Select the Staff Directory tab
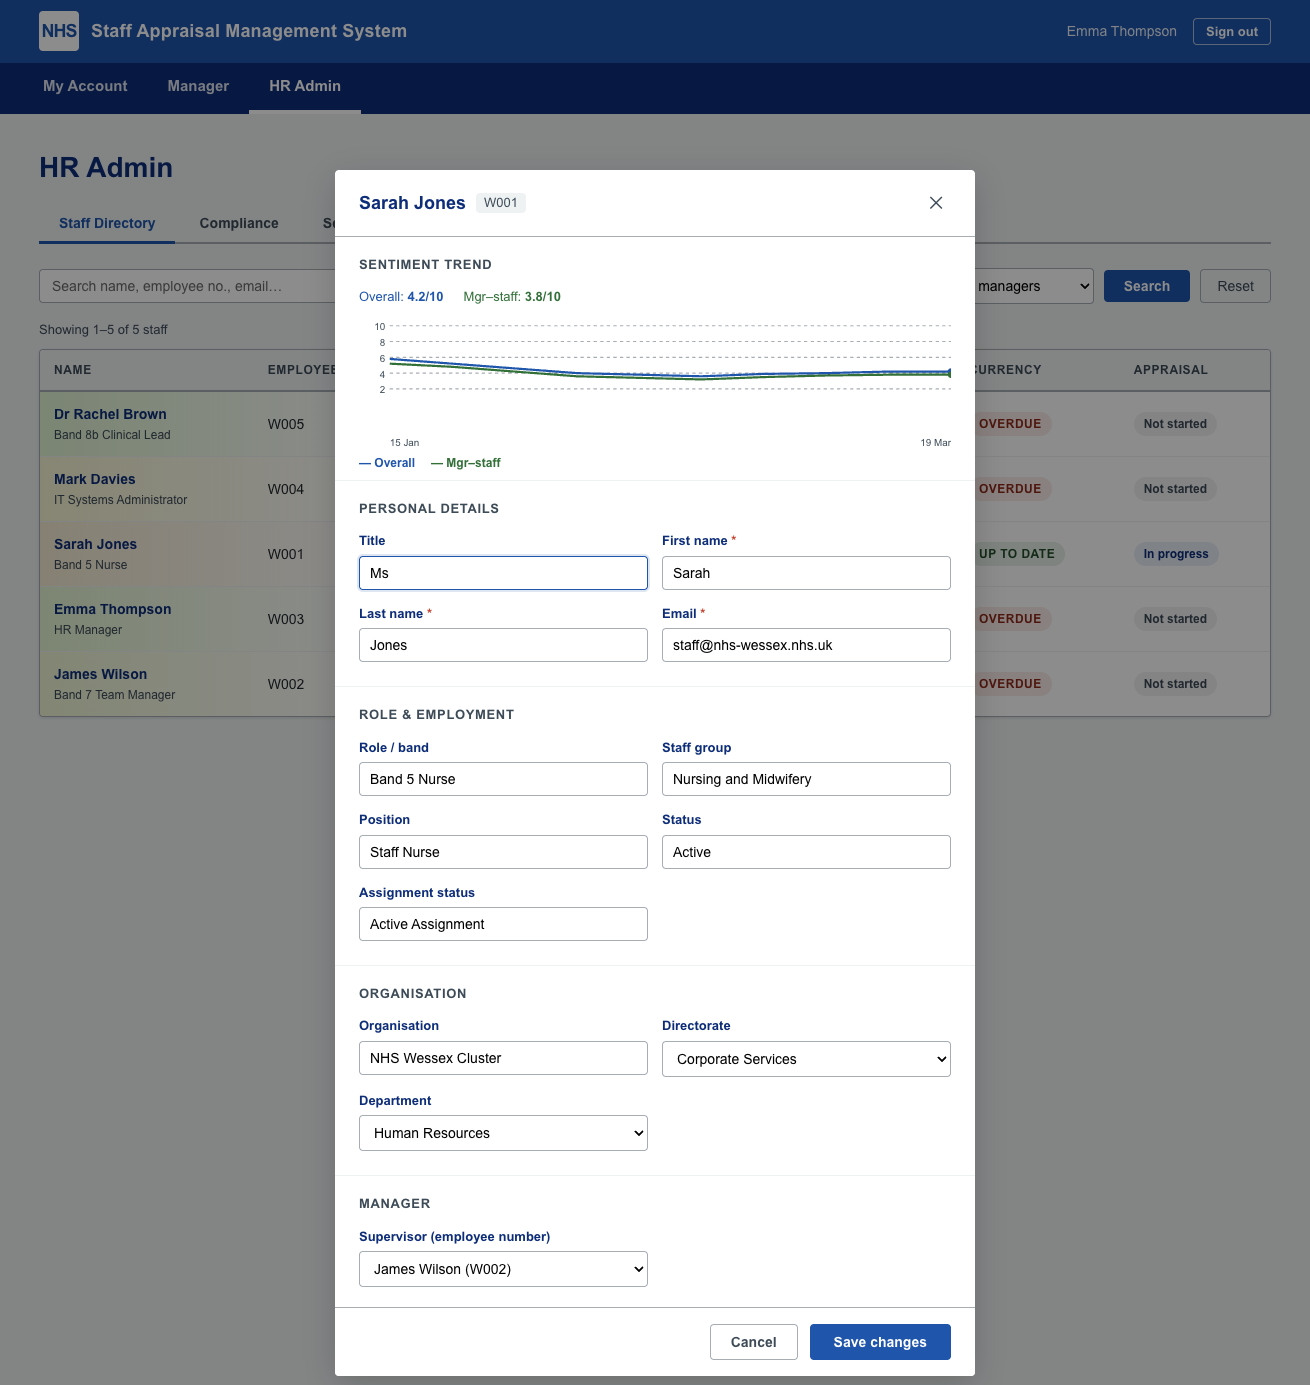Screen dimensions: 1310x1385 tap(106, 223)
